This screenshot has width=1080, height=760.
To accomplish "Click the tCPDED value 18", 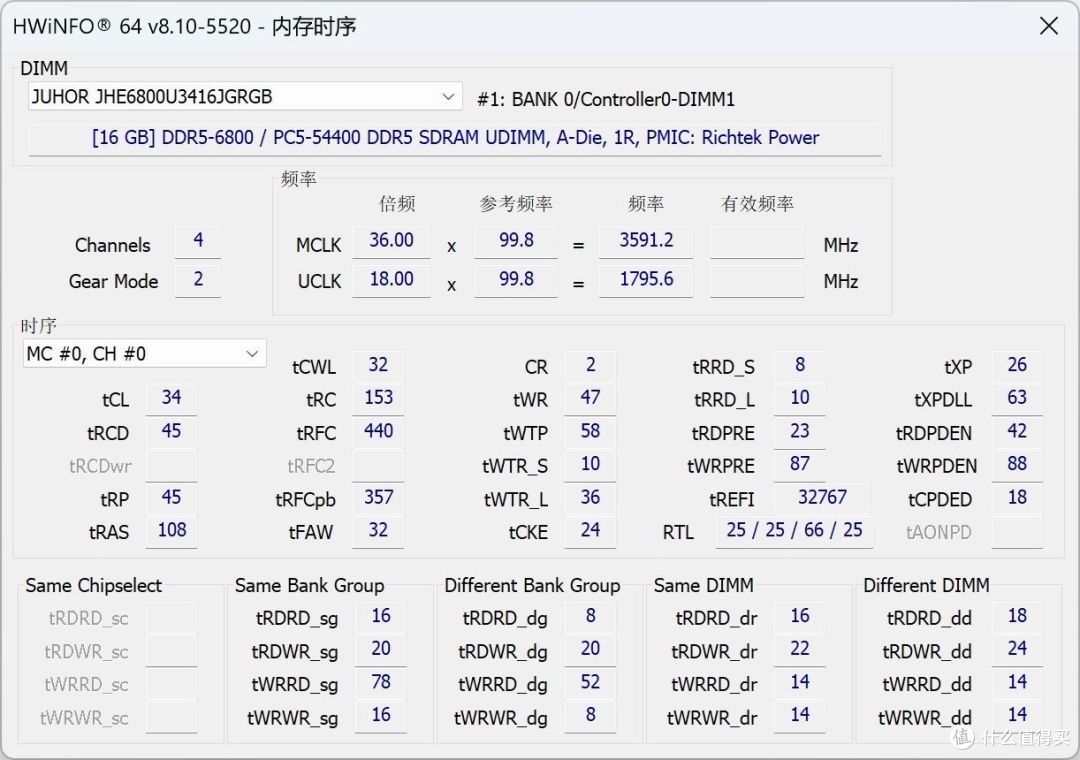I will pos(1017,498).
